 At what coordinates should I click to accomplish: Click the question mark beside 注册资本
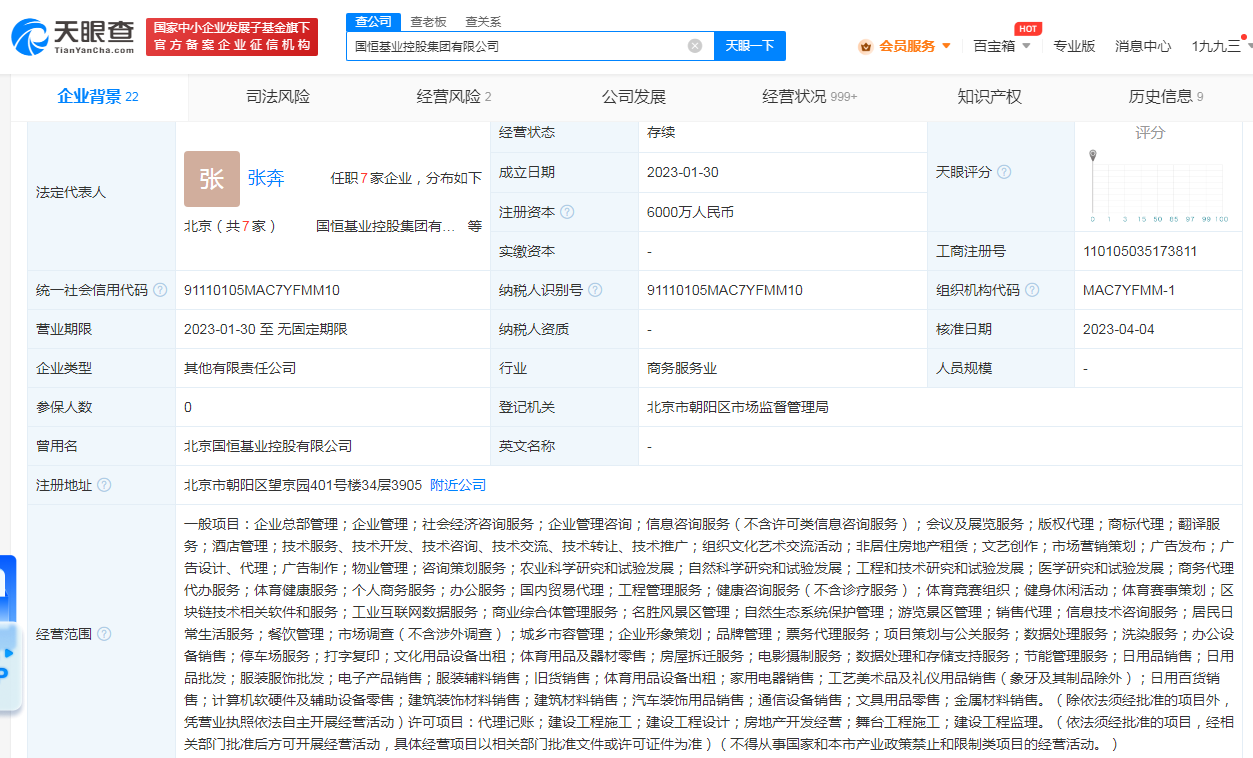point(568,212)
